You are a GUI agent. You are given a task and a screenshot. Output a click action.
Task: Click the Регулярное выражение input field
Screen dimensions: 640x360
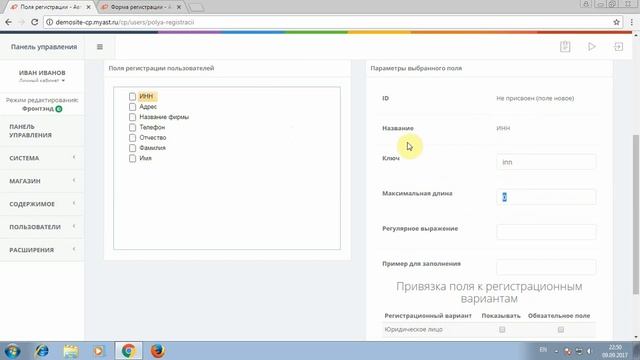tap(546, 232)
